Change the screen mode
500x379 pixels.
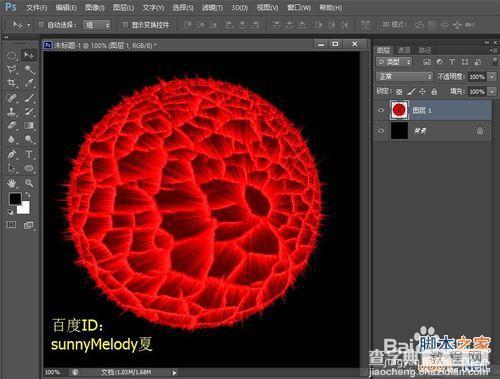29,225
